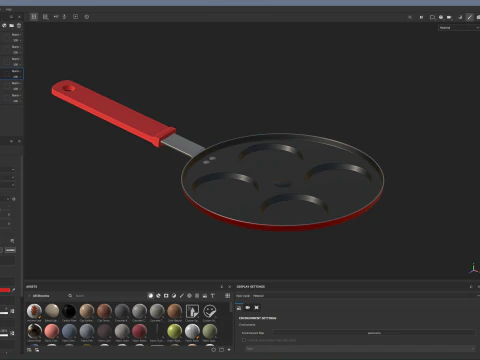Select the first toolbar icon above viewport
This screenshot has height=360, width=480.
(34, 17)
